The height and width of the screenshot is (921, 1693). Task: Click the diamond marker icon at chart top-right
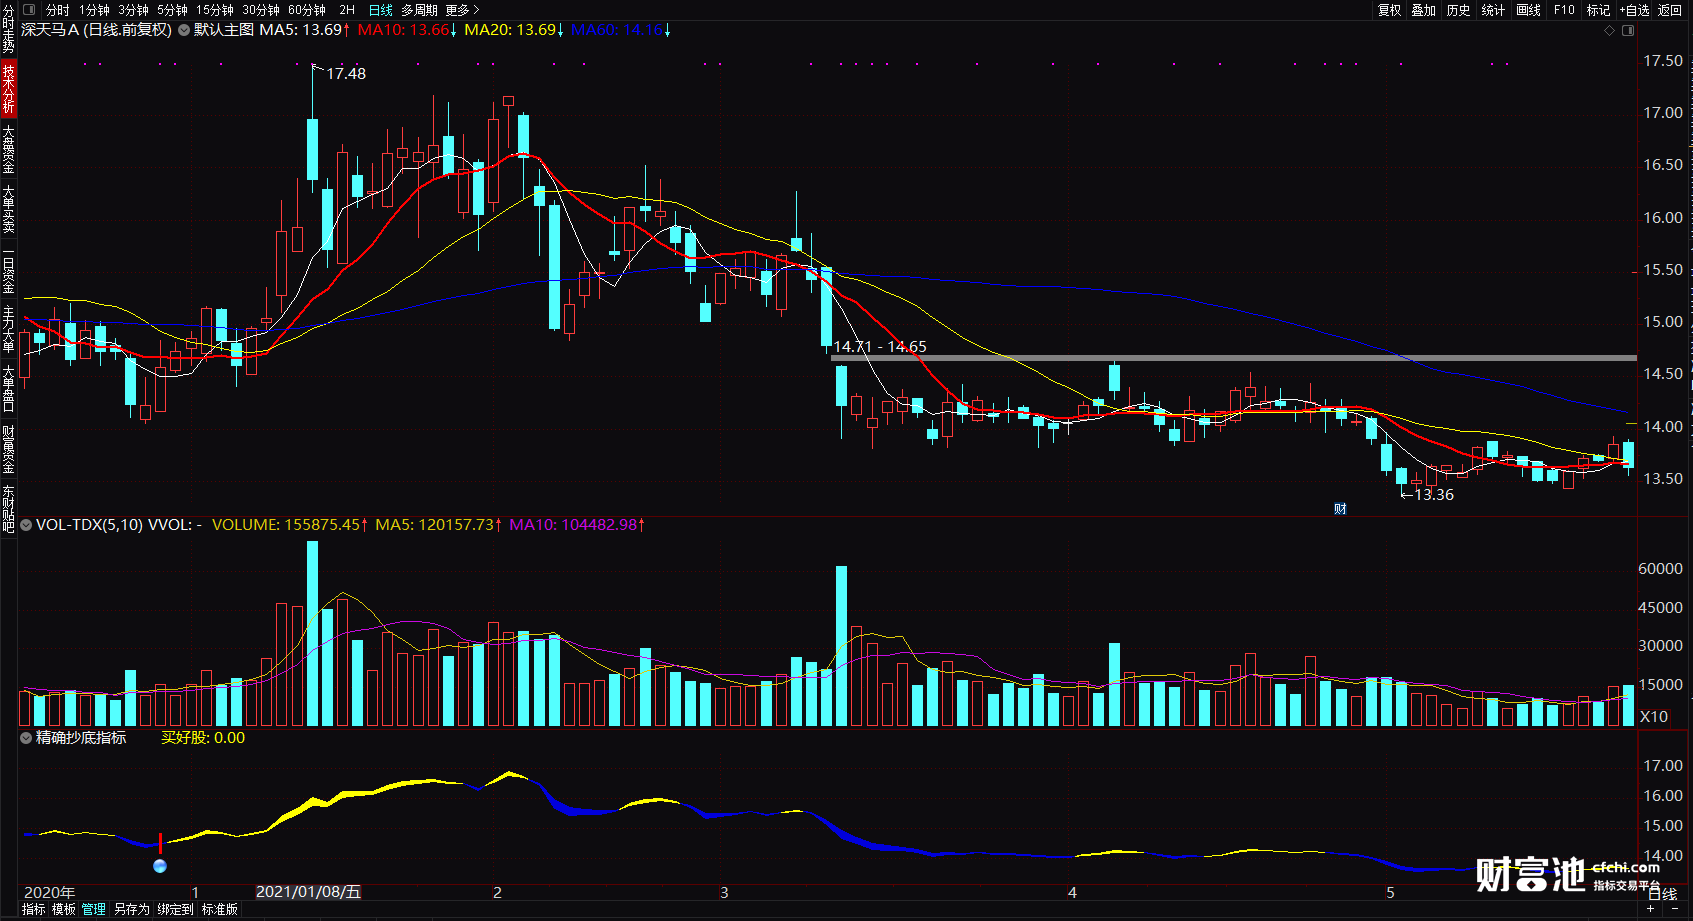coord(1609,31)
